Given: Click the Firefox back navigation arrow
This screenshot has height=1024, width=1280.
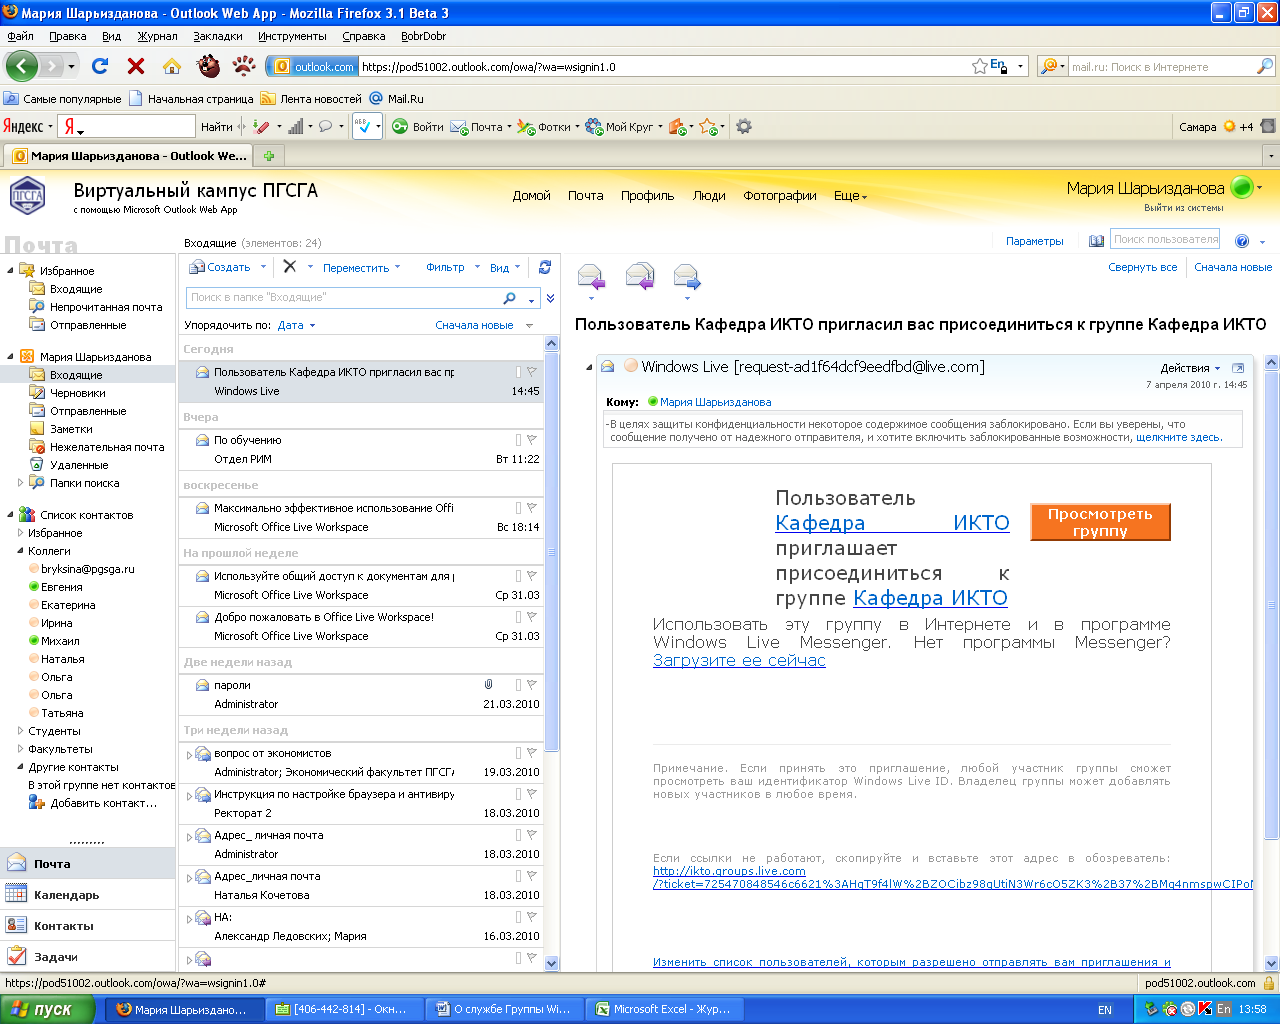Looking at the screenshot, I should (21, 66).
